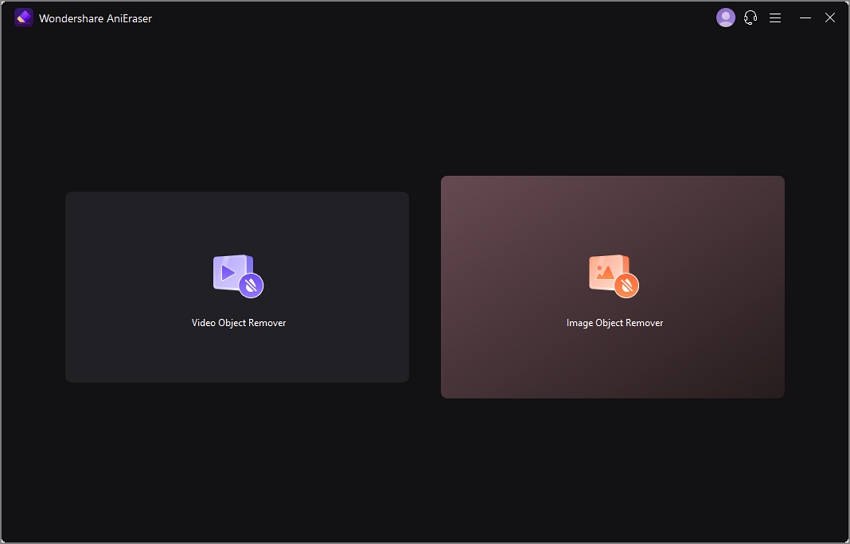Click the Image Object Remover label
Image resolution: width=850 pixels, height=544 pixels.
[x=615, y=323]
